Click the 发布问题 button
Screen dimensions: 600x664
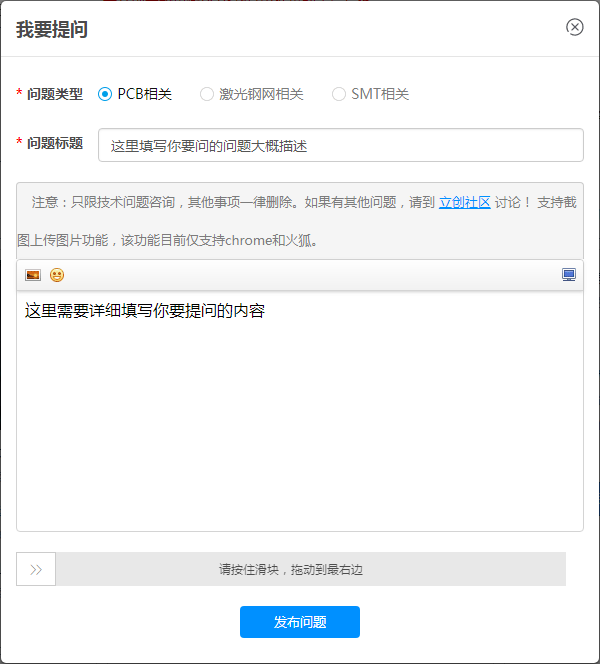300,622
